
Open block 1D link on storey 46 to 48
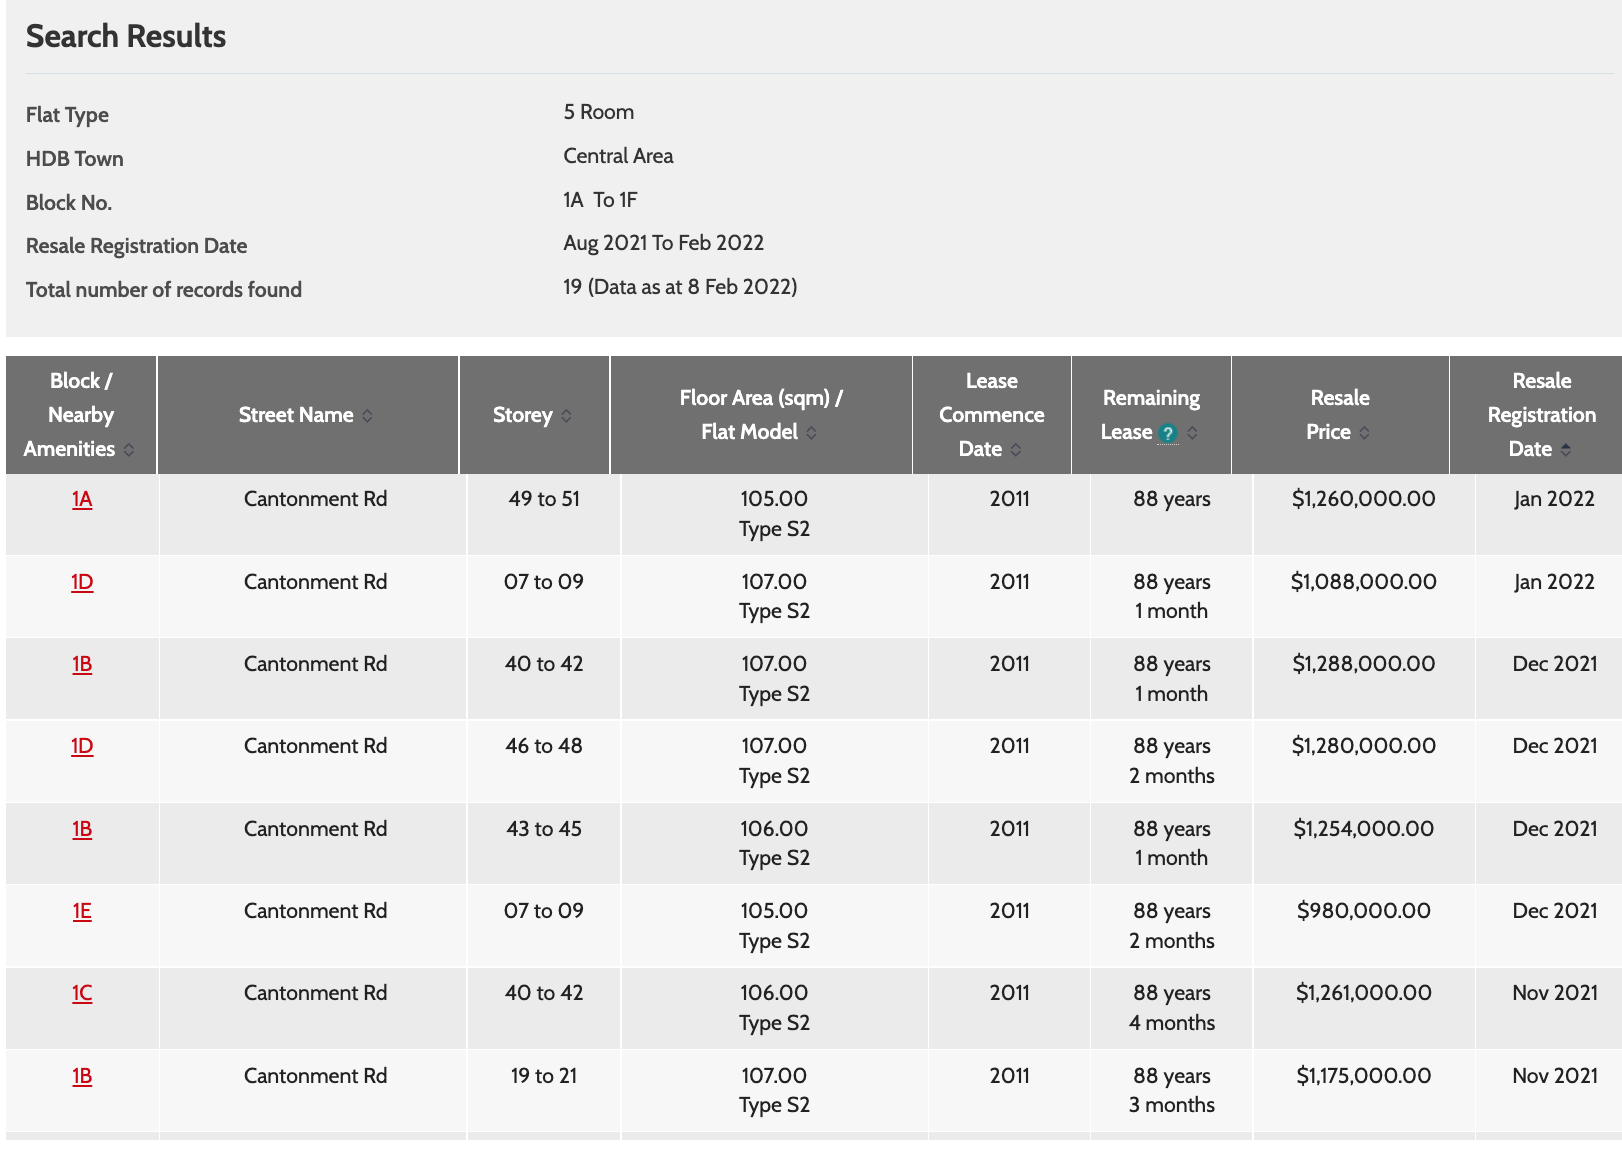point(82,746)
